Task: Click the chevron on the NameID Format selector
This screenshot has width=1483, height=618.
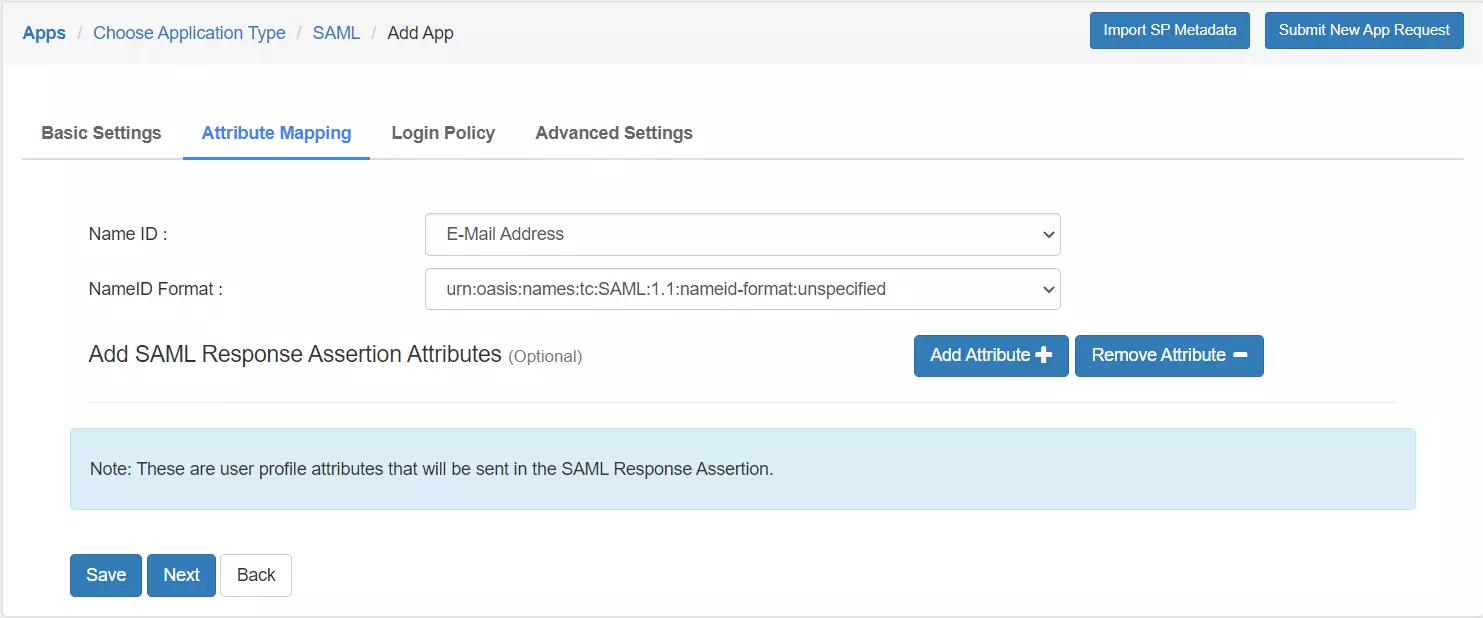Action: click(x=1048, y=289)
